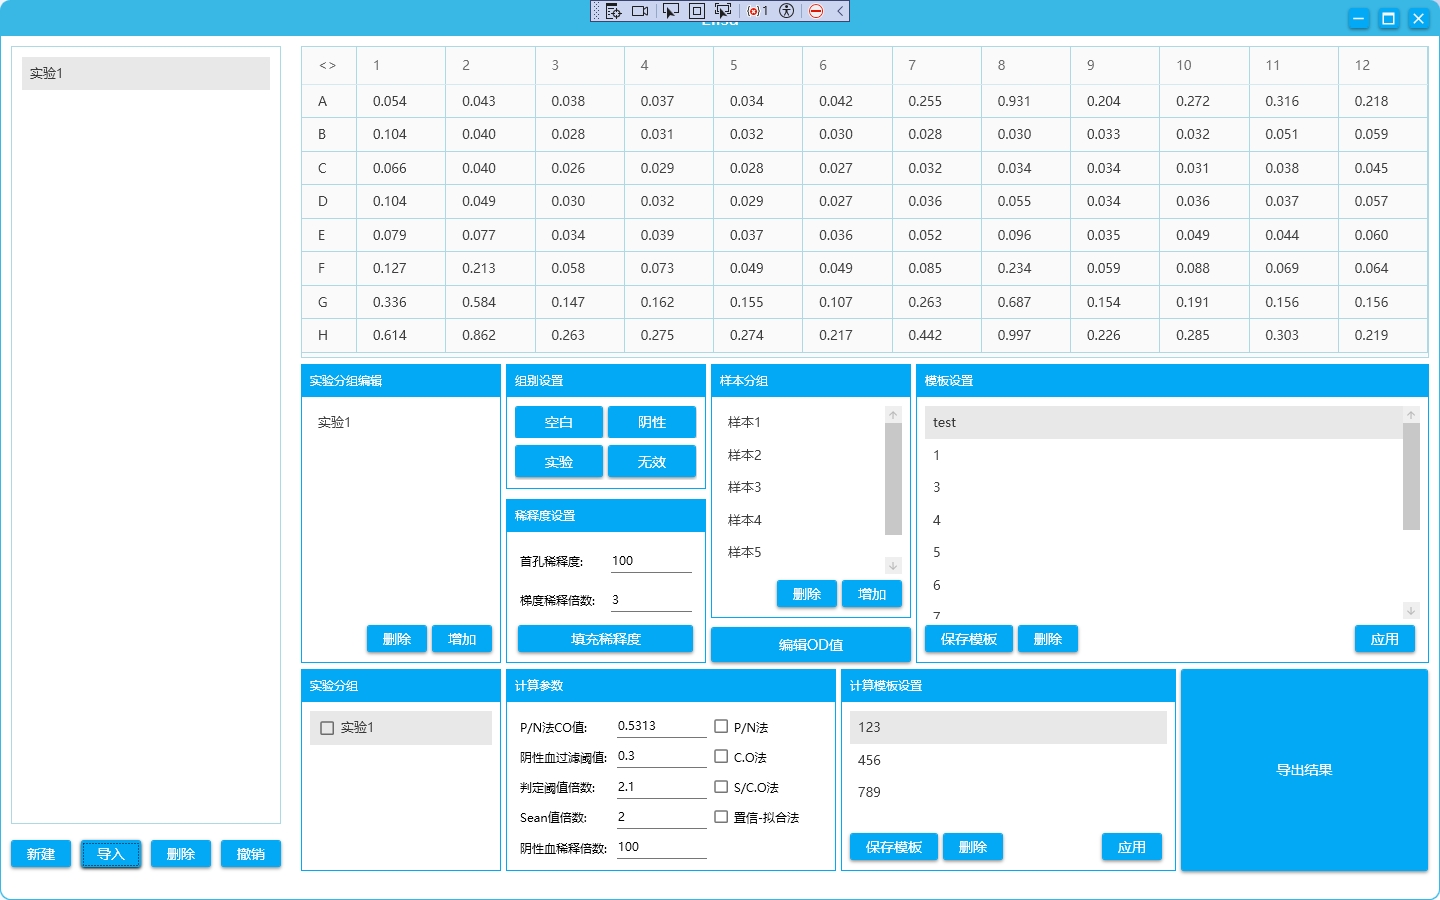Viewport: 1440px width, 900px height.
Task: Enable the P/N法 checkbox
Action: 721,726
